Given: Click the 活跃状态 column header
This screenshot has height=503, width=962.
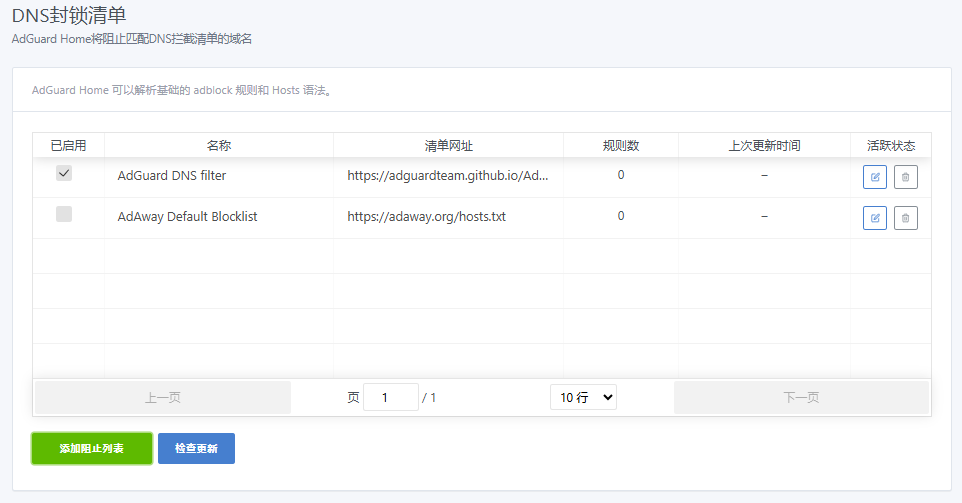Looking at the screenshot, I should 890,145.
